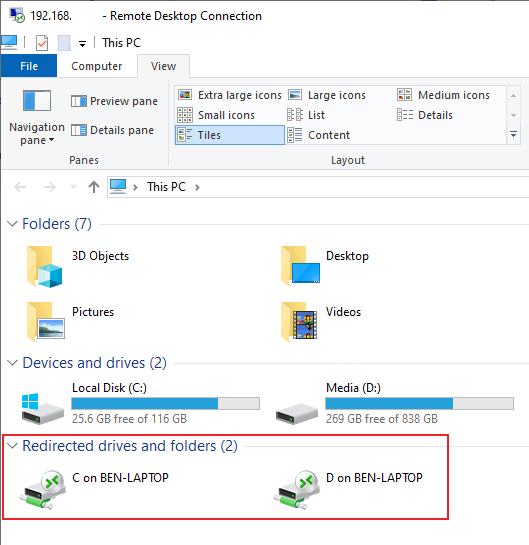Click the 'Media (D:)' name label
The height and width of the screenshot is (545, 529).
[x=353, y=388]
